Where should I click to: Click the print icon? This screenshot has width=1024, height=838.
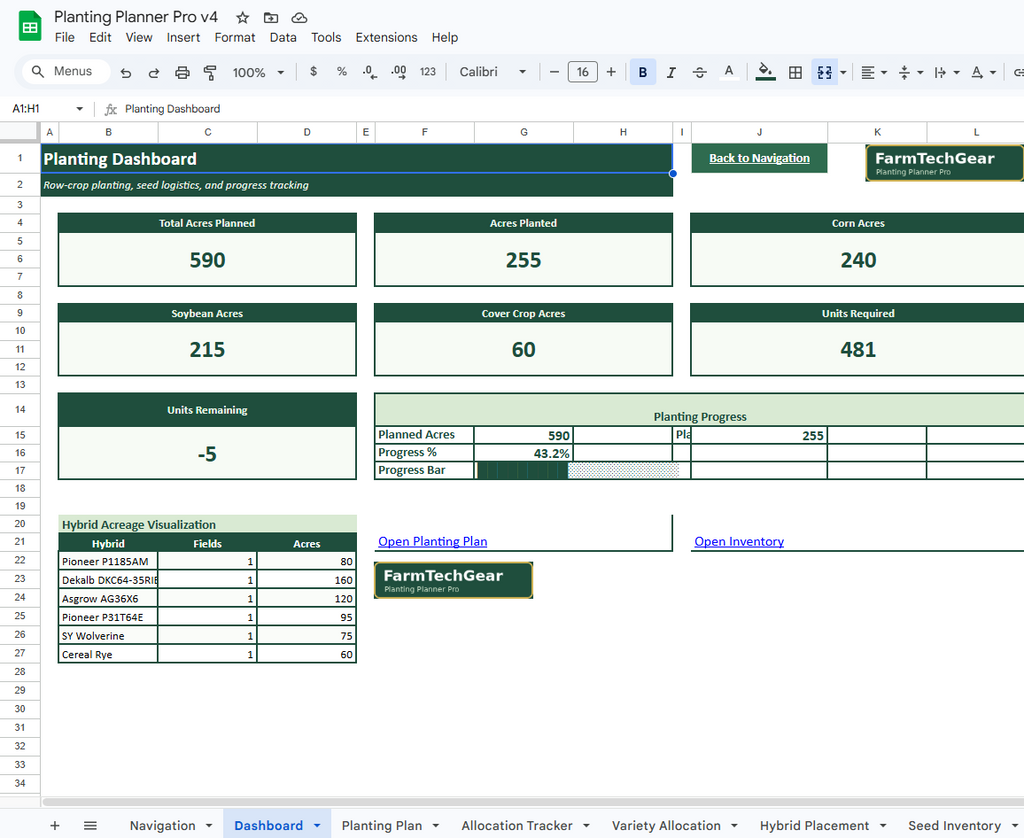click(x=181, y=72)
